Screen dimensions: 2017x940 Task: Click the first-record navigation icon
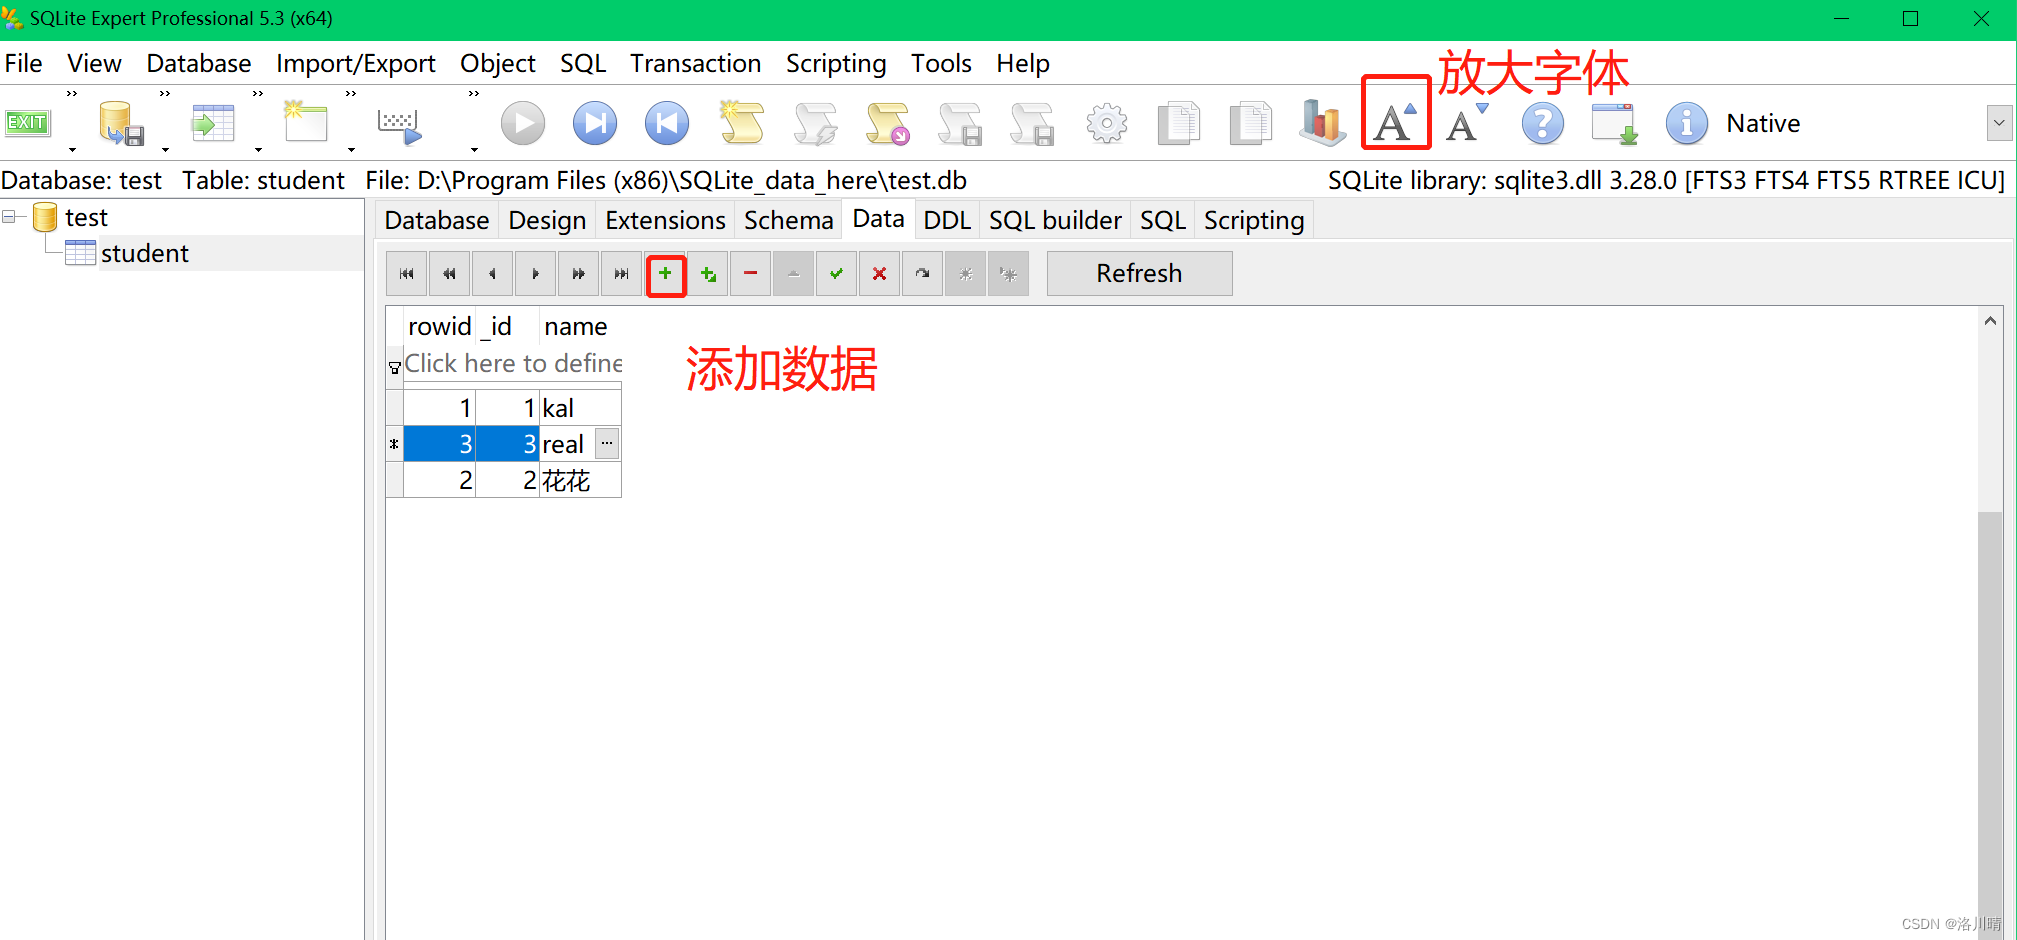pyautogui.click(x=406, y=273)
